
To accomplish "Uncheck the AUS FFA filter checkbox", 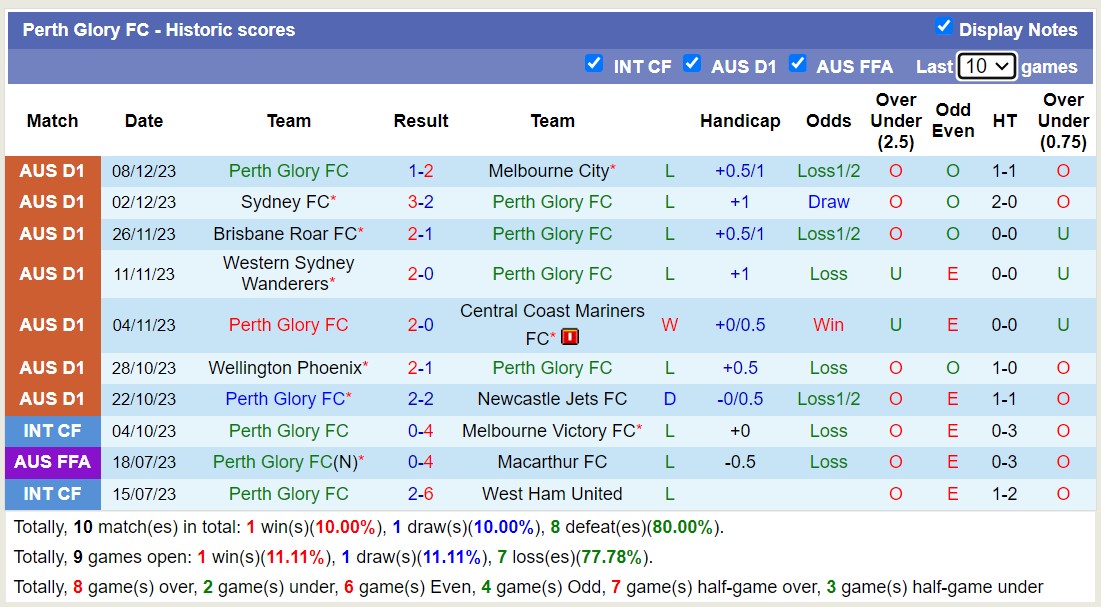I will pos(798,63).
